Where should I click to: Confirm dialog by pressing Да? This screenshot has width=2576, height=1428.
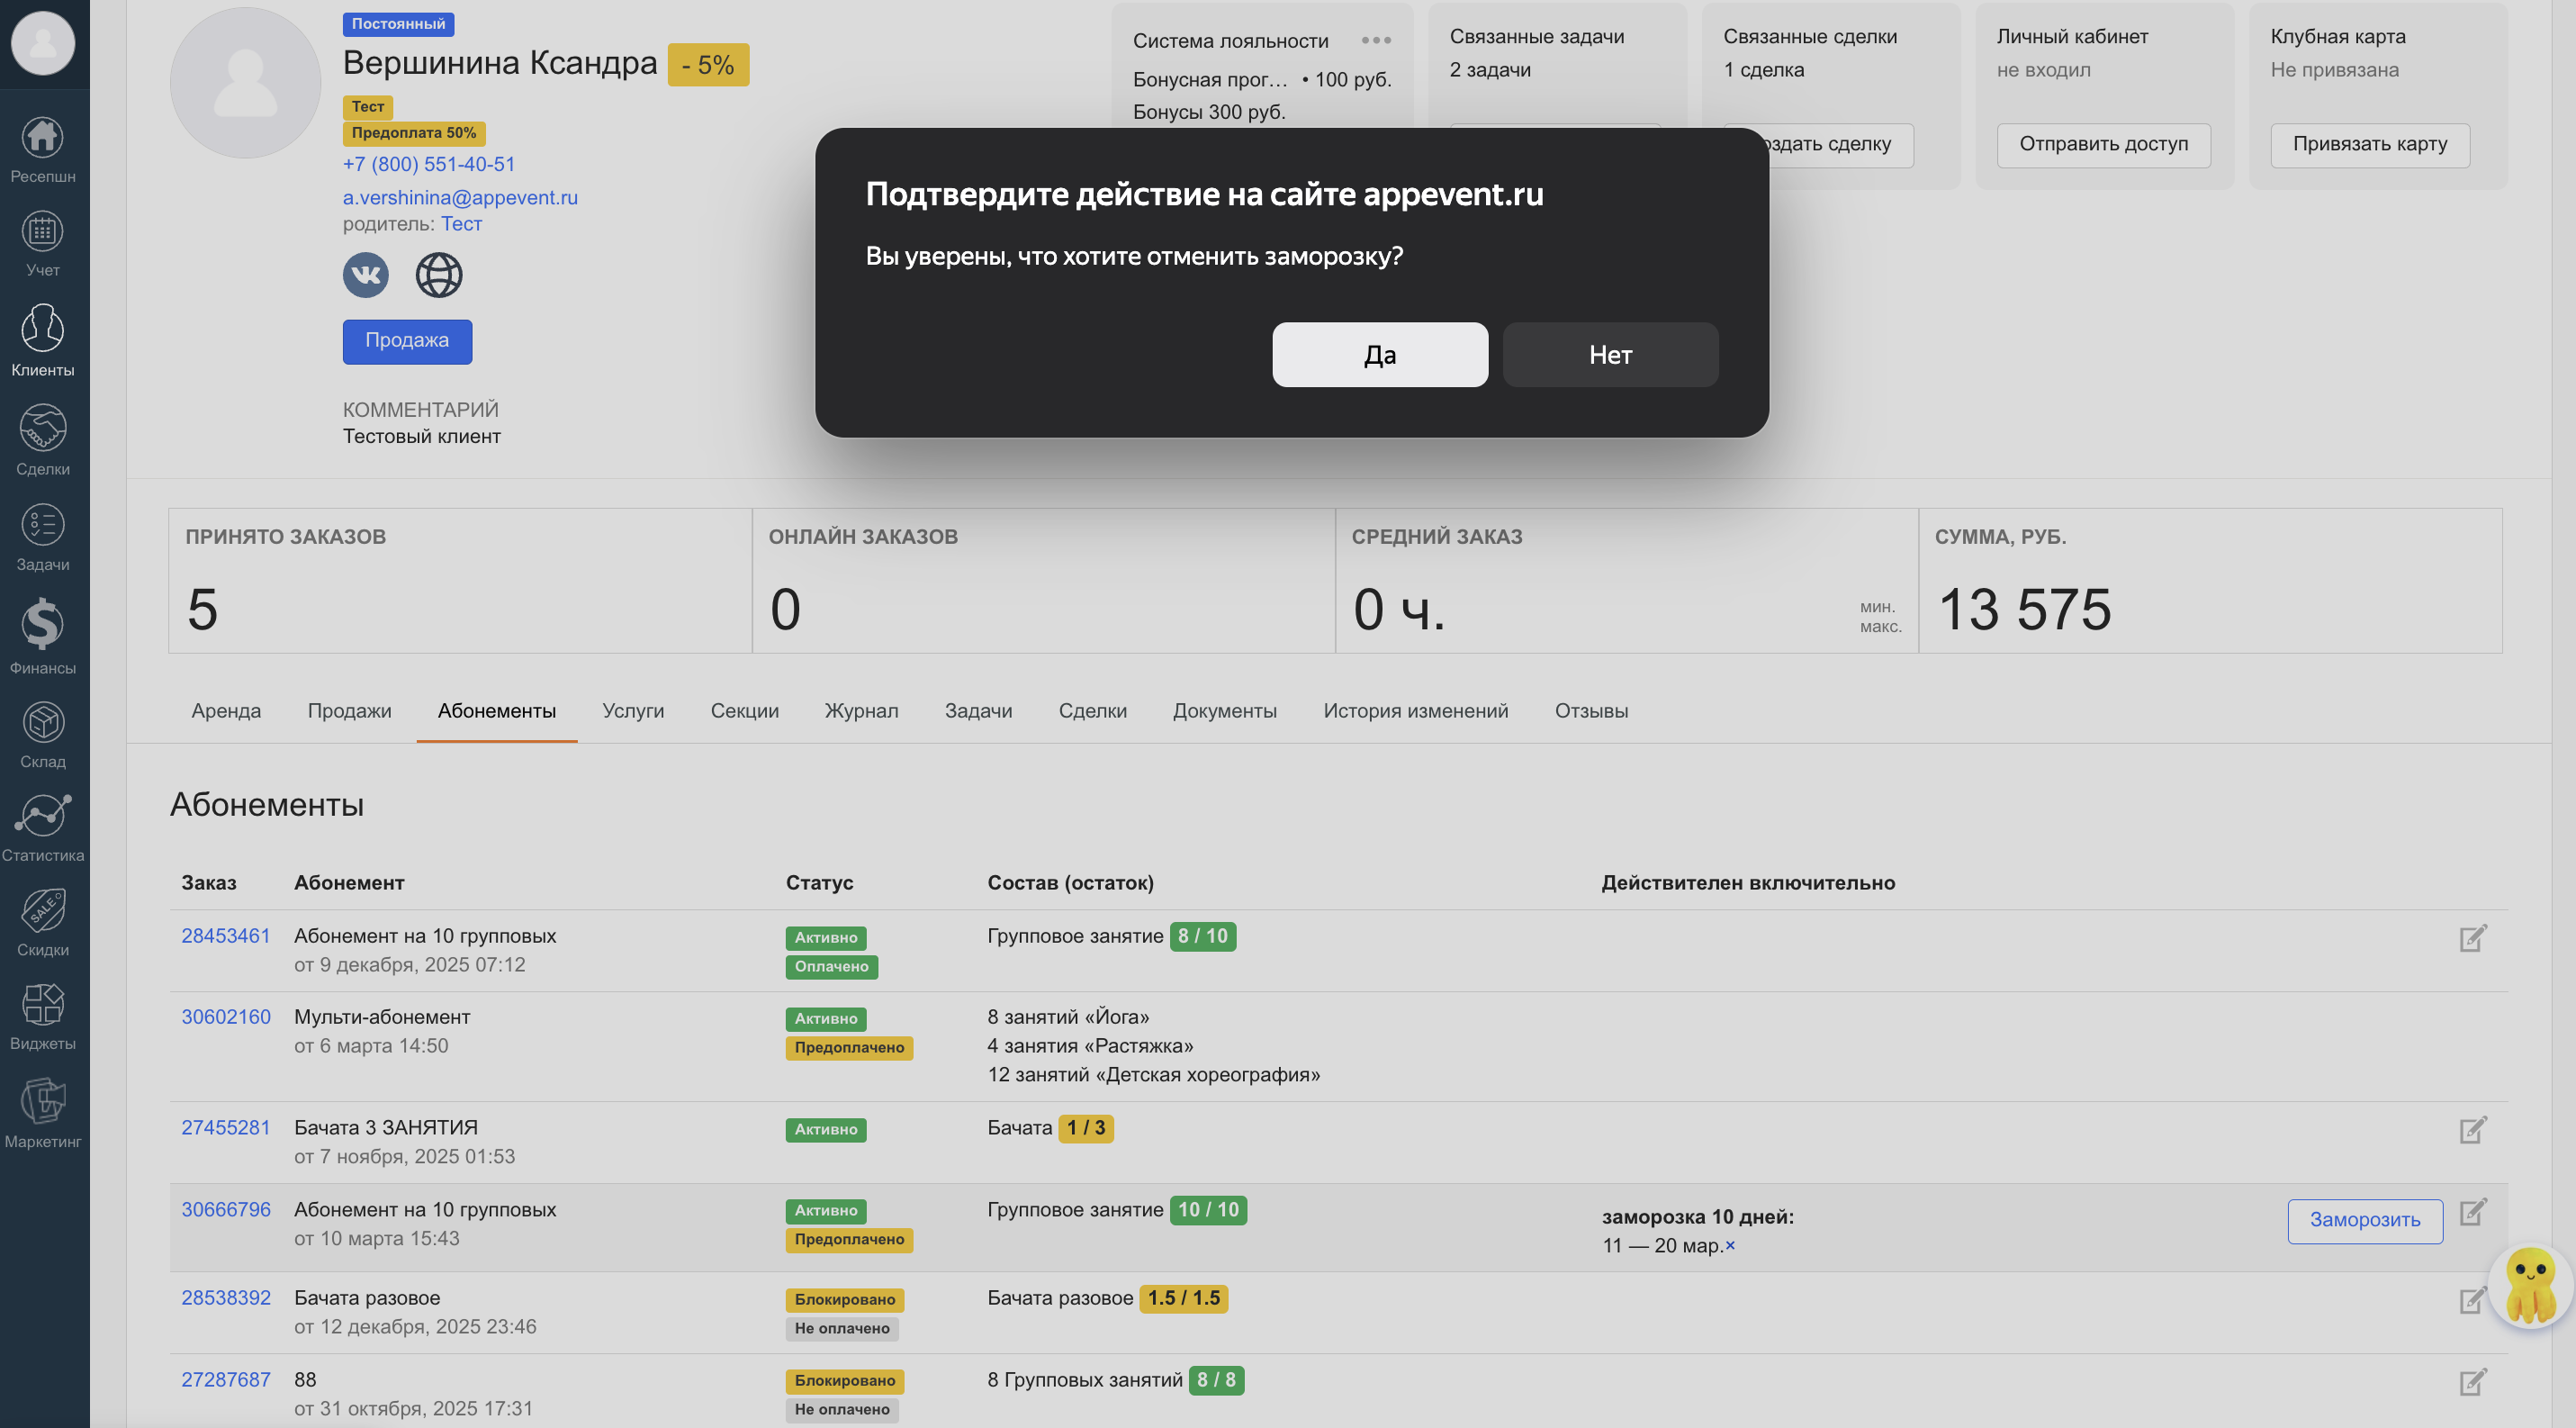coord(1379,354)
